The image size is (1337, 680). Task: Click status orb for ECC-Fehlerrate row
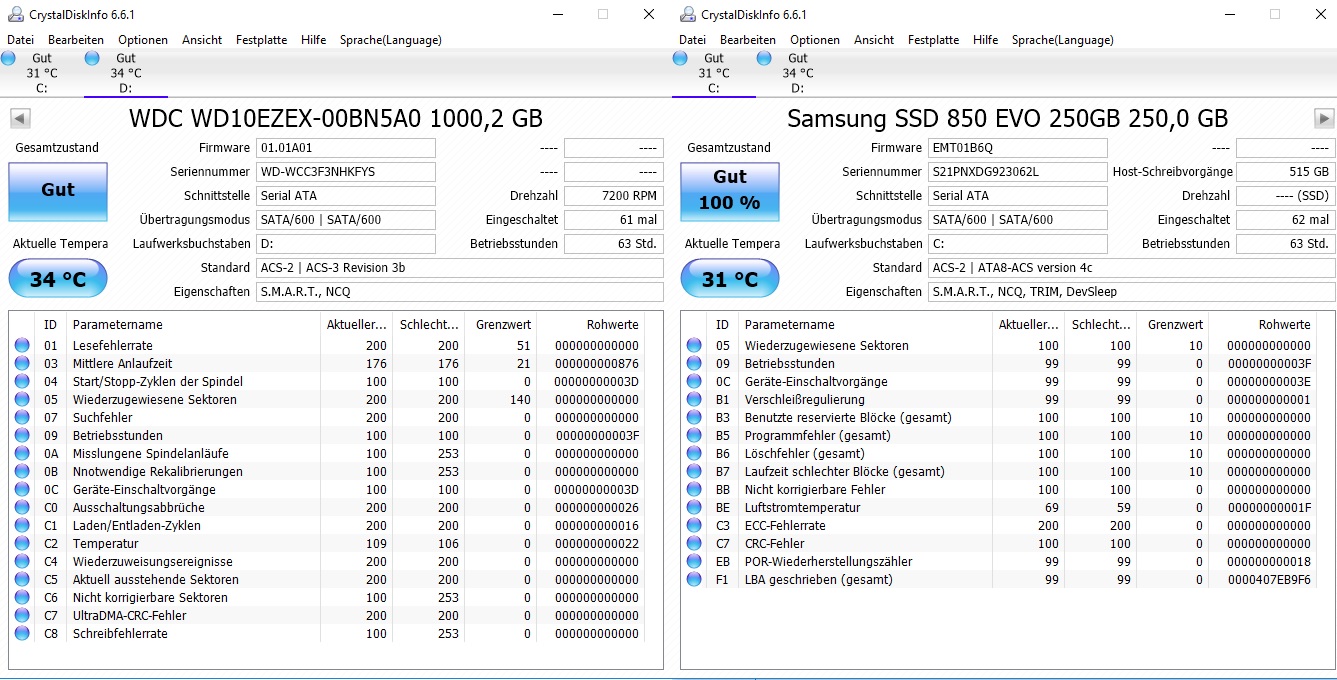point(694,526)
